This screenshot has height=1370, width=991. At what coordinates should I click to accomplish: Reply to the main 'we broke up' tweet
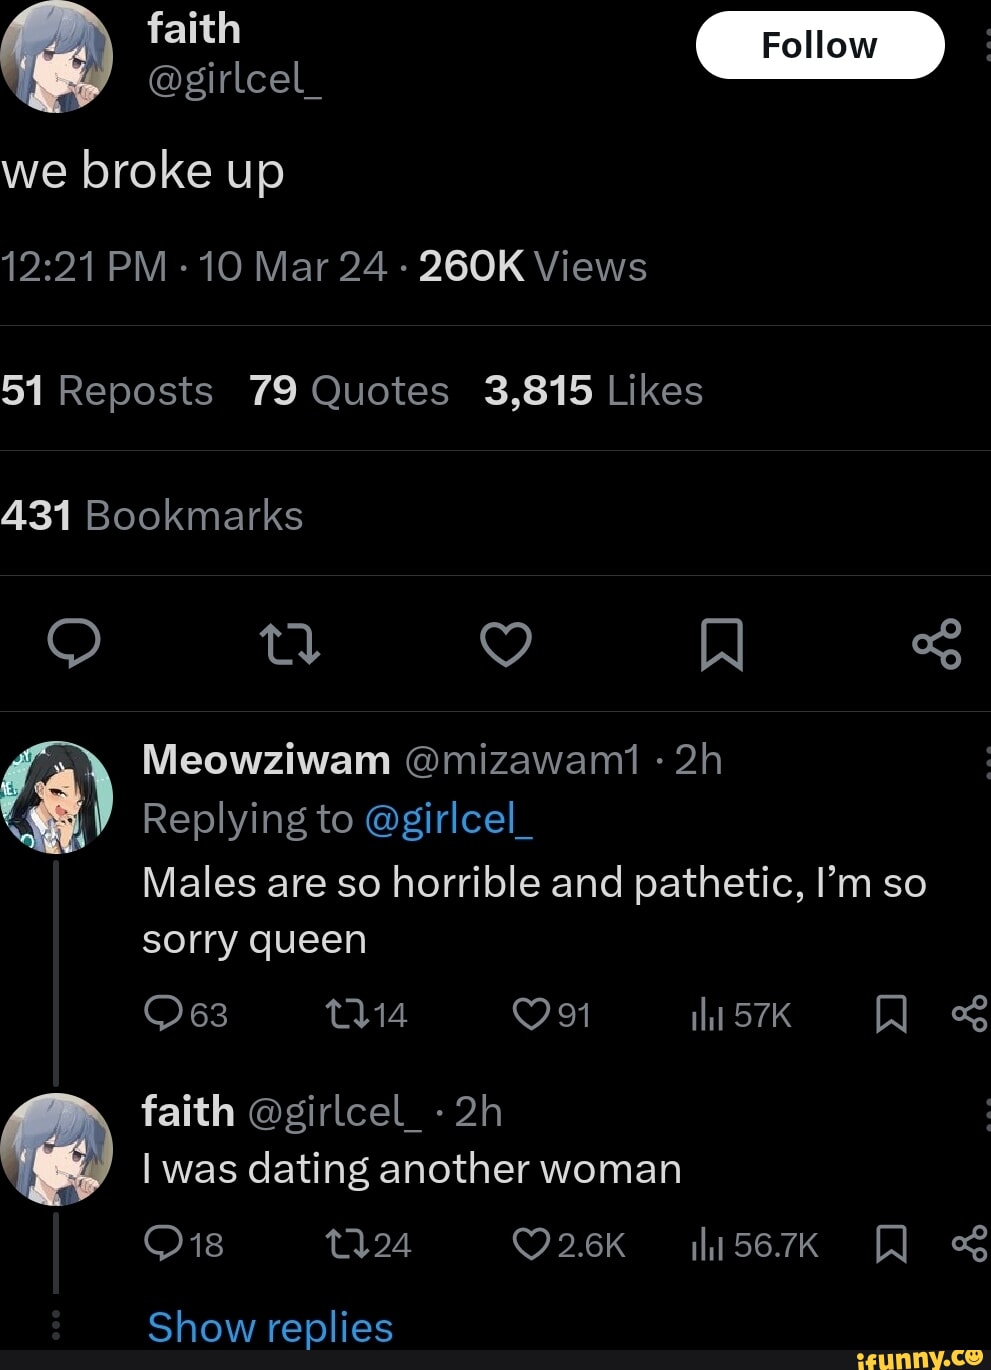(74, 643)
